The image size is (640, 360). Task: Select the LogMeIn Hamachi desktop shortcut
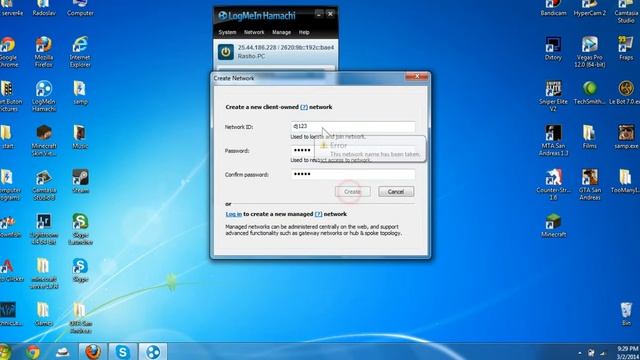pyautogui.click(x=44, y=96)
